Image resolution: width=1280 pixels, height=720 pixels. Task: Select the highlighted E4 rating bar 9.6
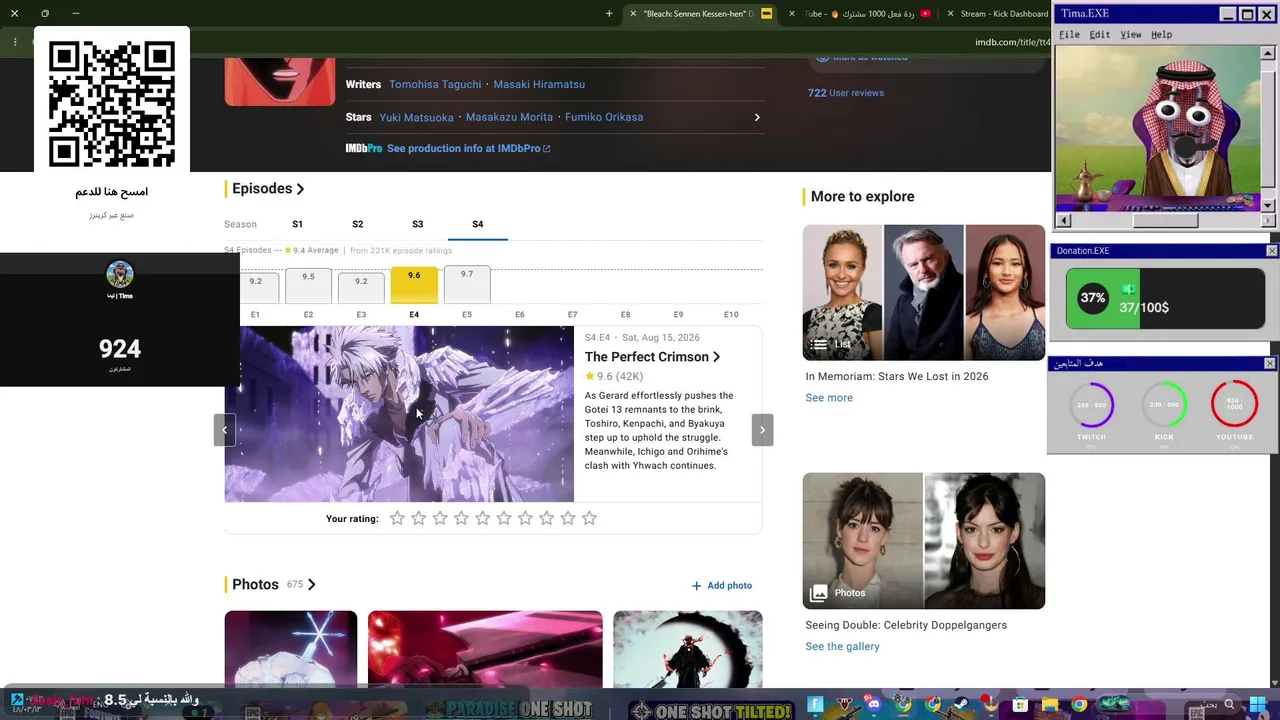tap(414, 285)
